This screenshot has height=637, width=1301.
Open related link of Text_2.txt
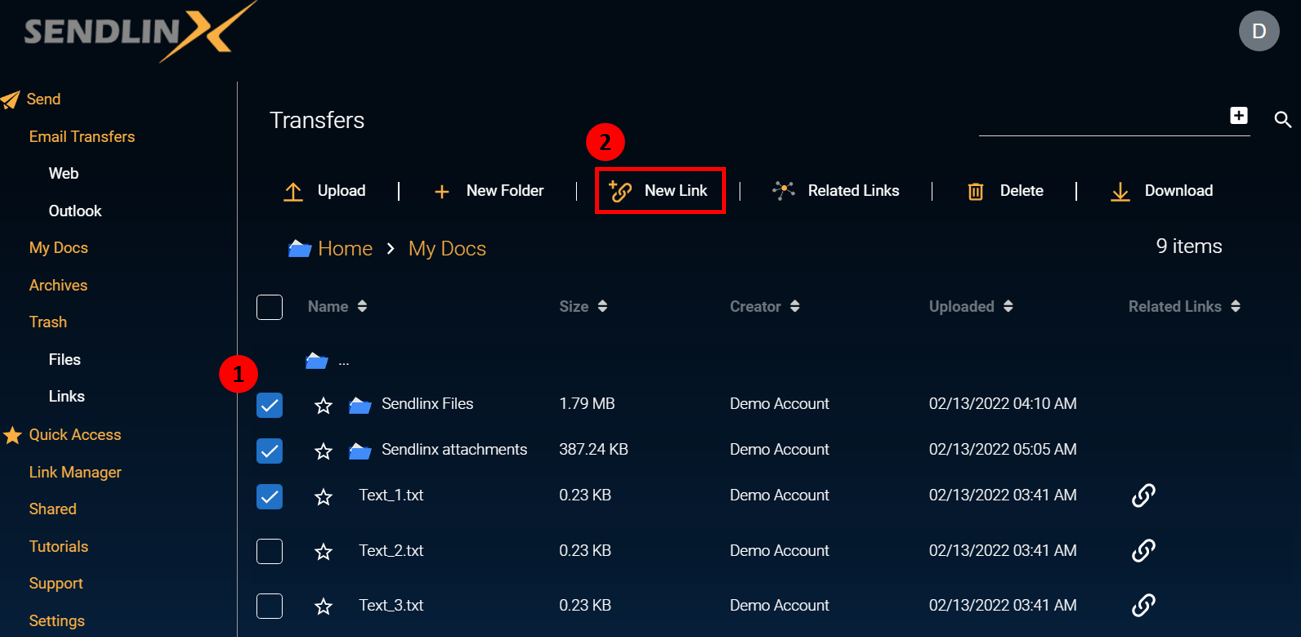click(x=1143, y=550)
